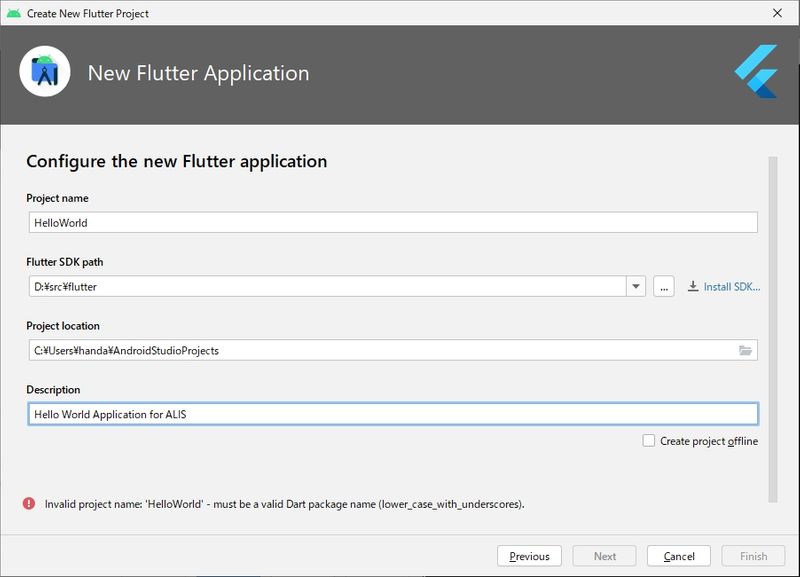Focus the Project name field containing HelloWorld
Viewport: 800px width, 577px height.
point(390,223)
